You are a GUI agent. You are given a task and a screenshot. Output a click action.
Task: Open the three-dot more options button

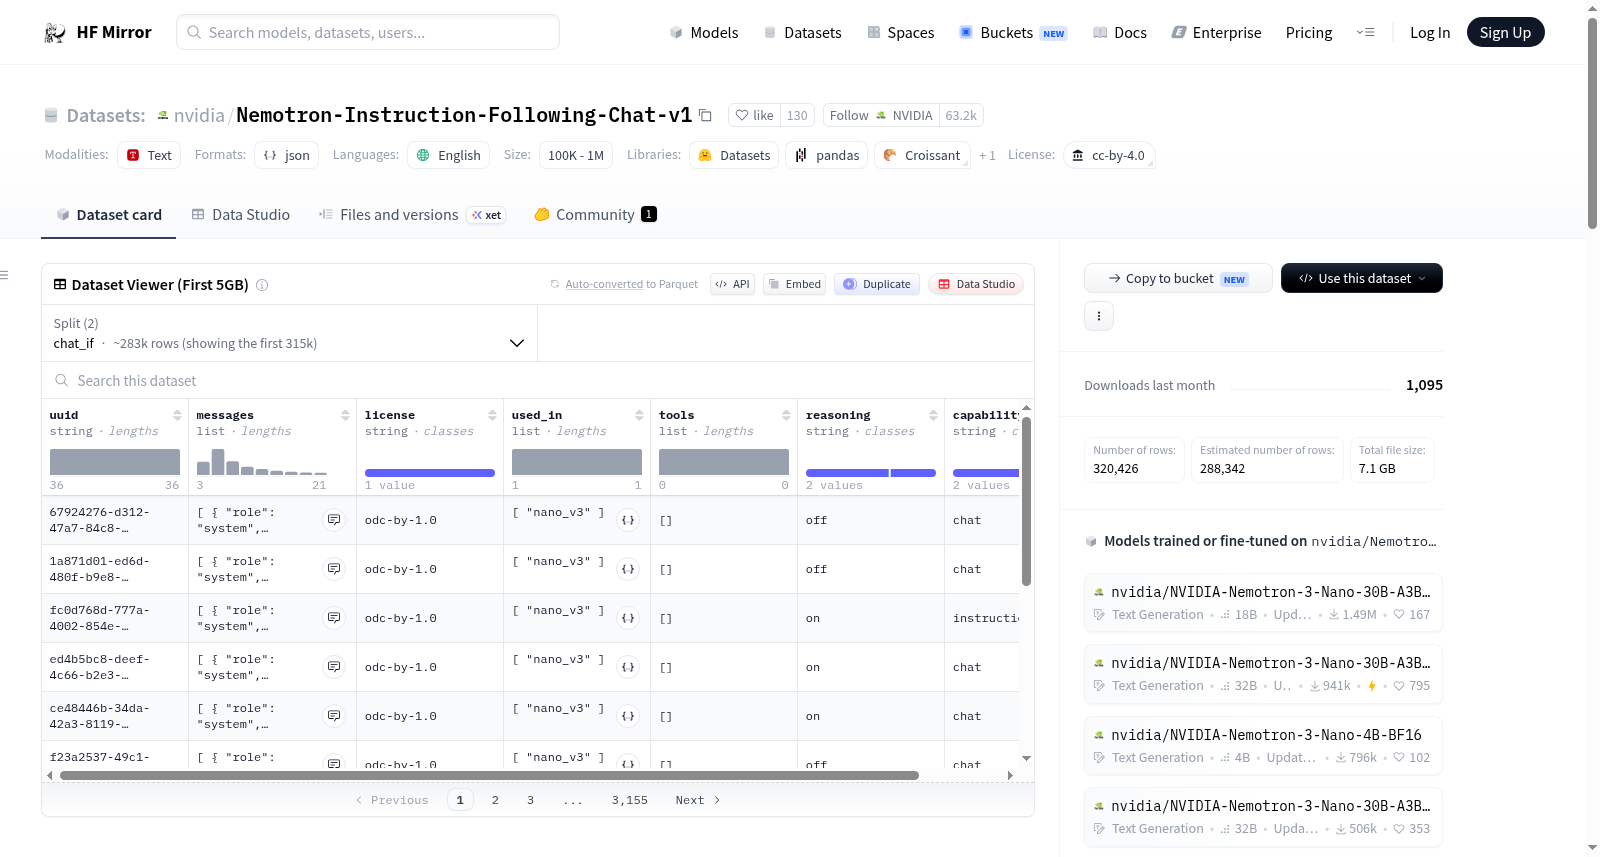point(1099,316)
